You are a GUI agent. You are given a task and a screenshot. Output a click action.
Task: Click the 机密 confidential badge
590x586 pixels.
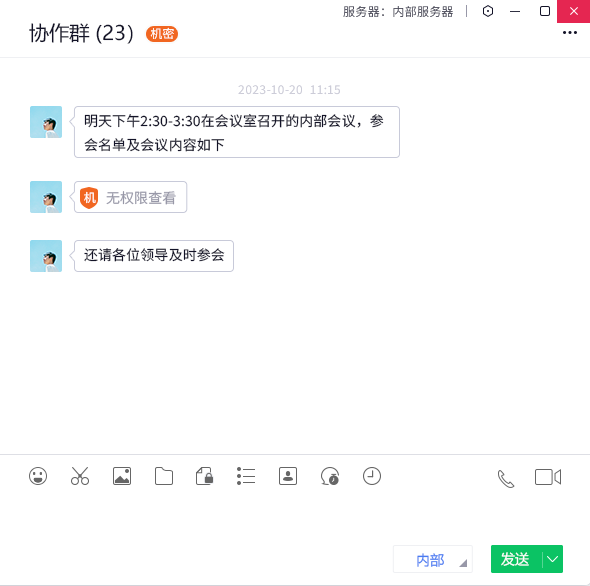162,34
